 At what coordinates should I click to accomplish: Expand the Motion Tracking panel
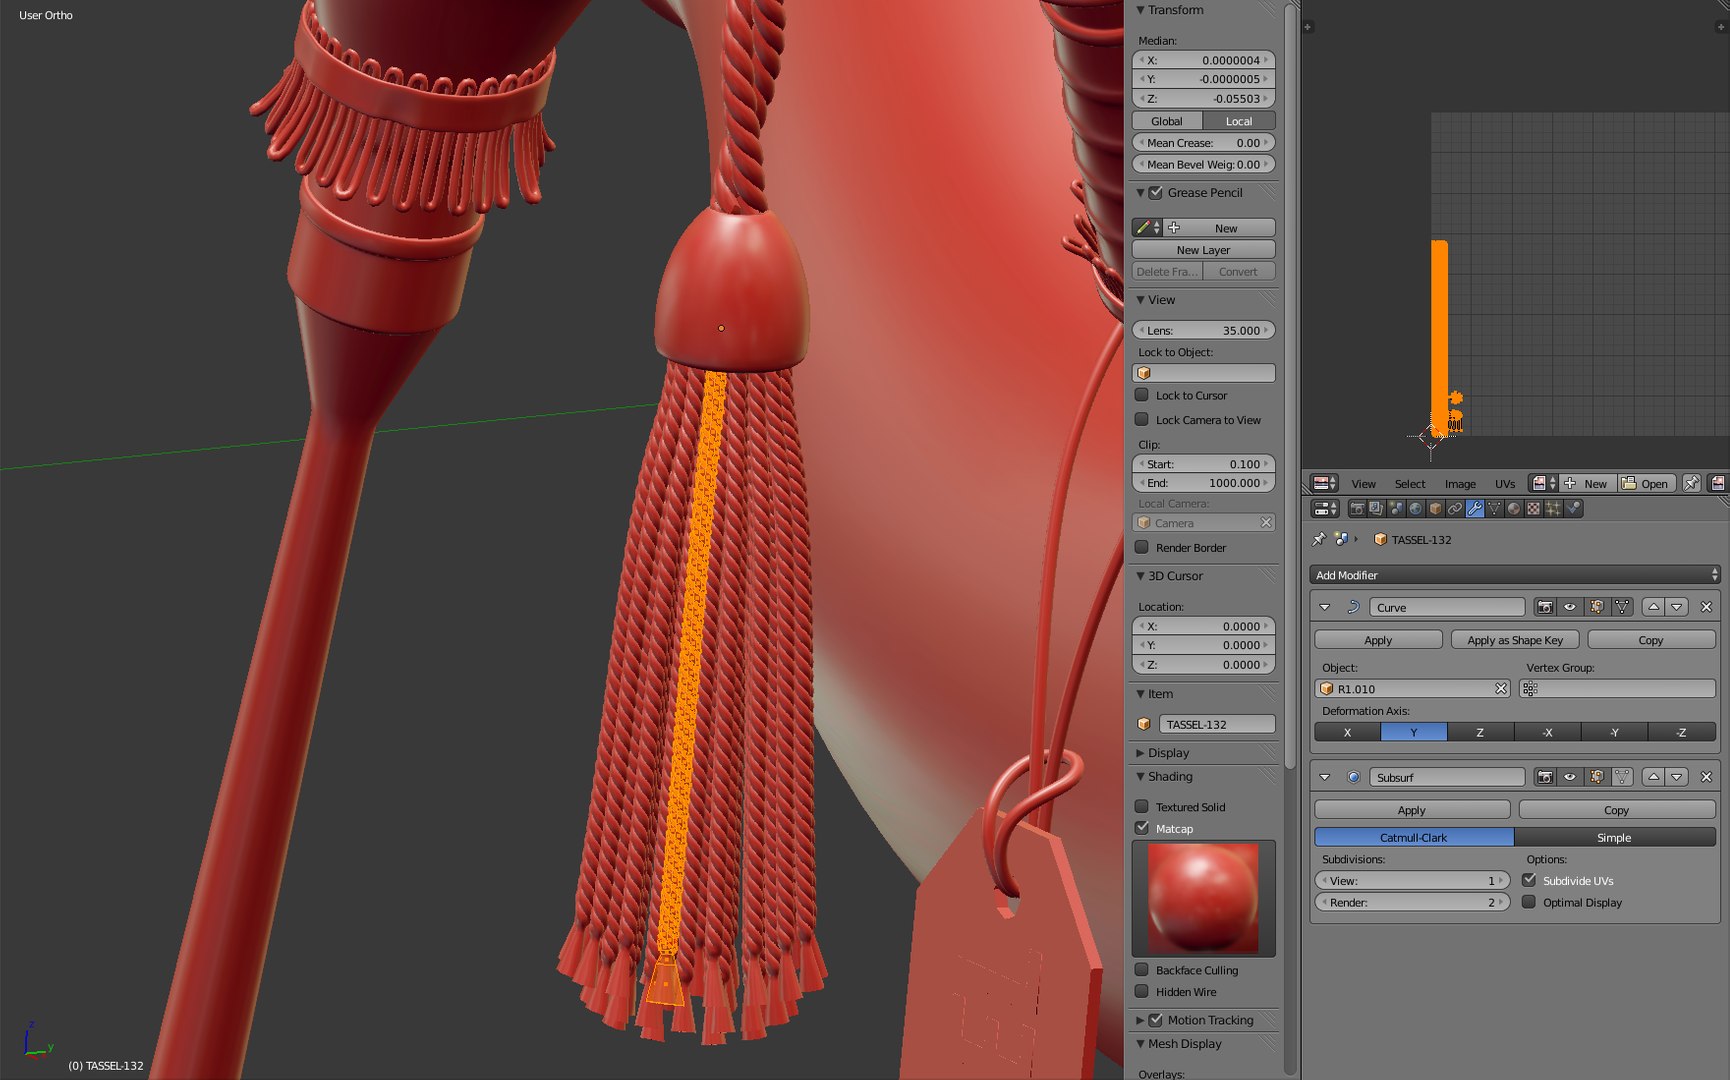(x=1140, y=1020)
